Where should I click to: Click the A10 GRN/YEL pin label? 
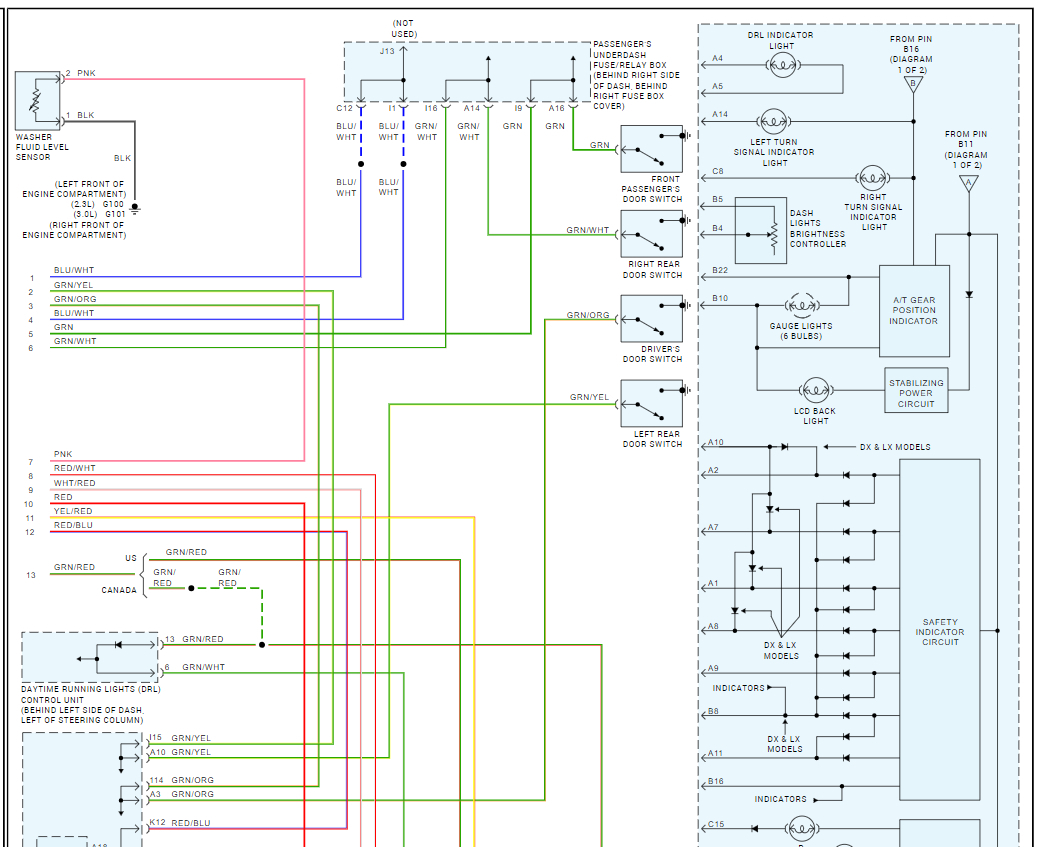pyautogui.click(x=180, y=752)
